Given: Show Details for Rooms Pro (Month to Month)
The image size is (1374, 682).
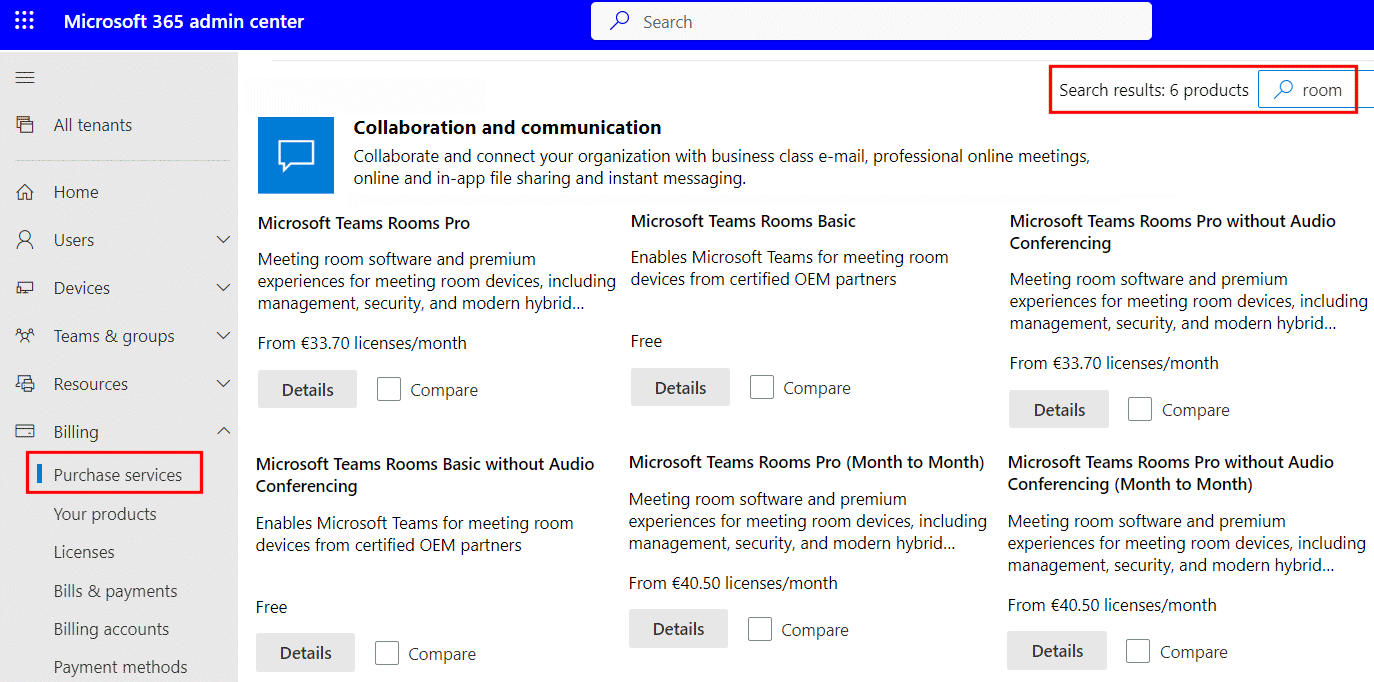Looking at the screenshot, I should click(678, 629).
